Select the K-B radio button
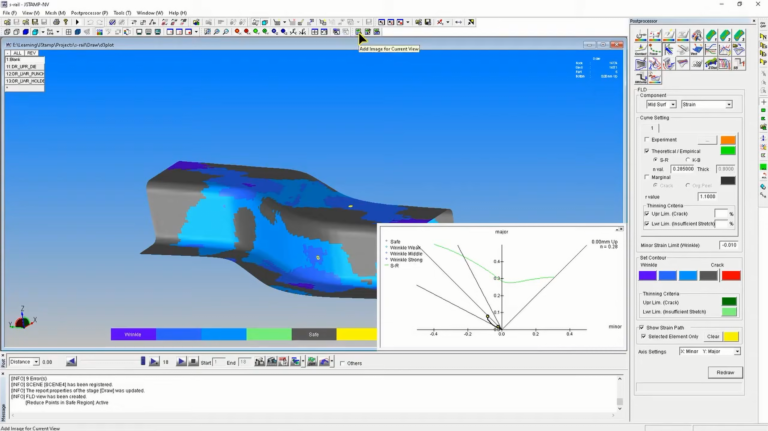This screenshot has width=768, height=431. pyautogui.click(x=688, y=160)
